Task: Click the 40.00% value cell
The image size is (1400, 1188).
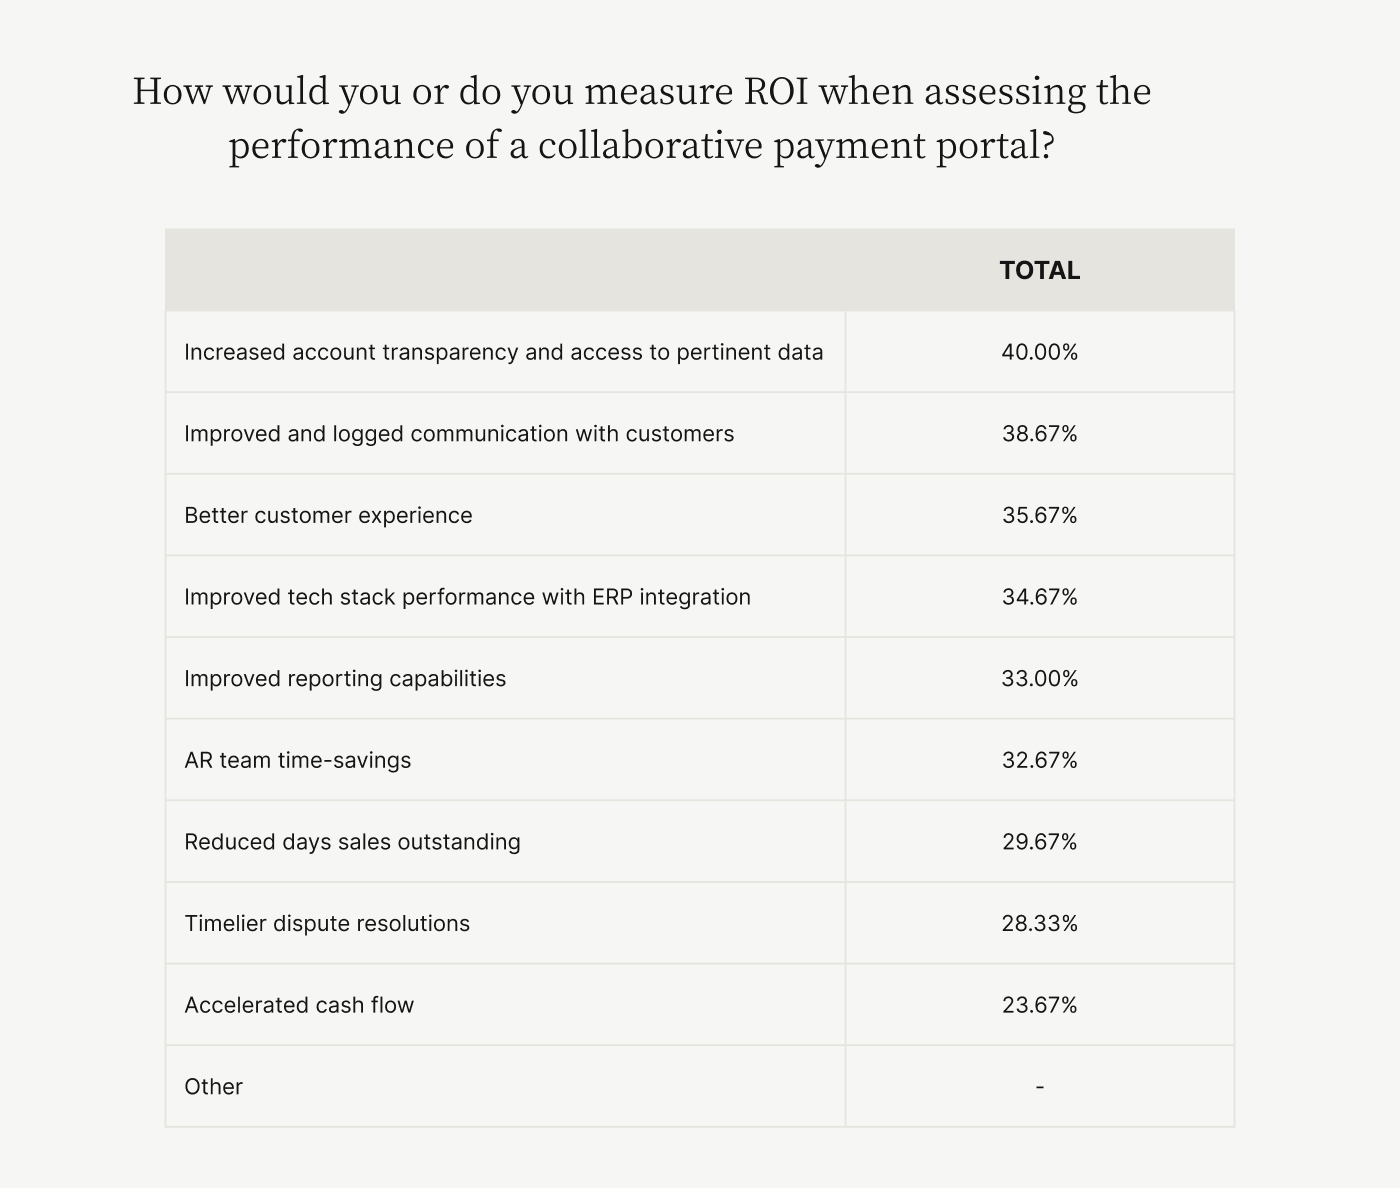Action: click(1039, 352)
